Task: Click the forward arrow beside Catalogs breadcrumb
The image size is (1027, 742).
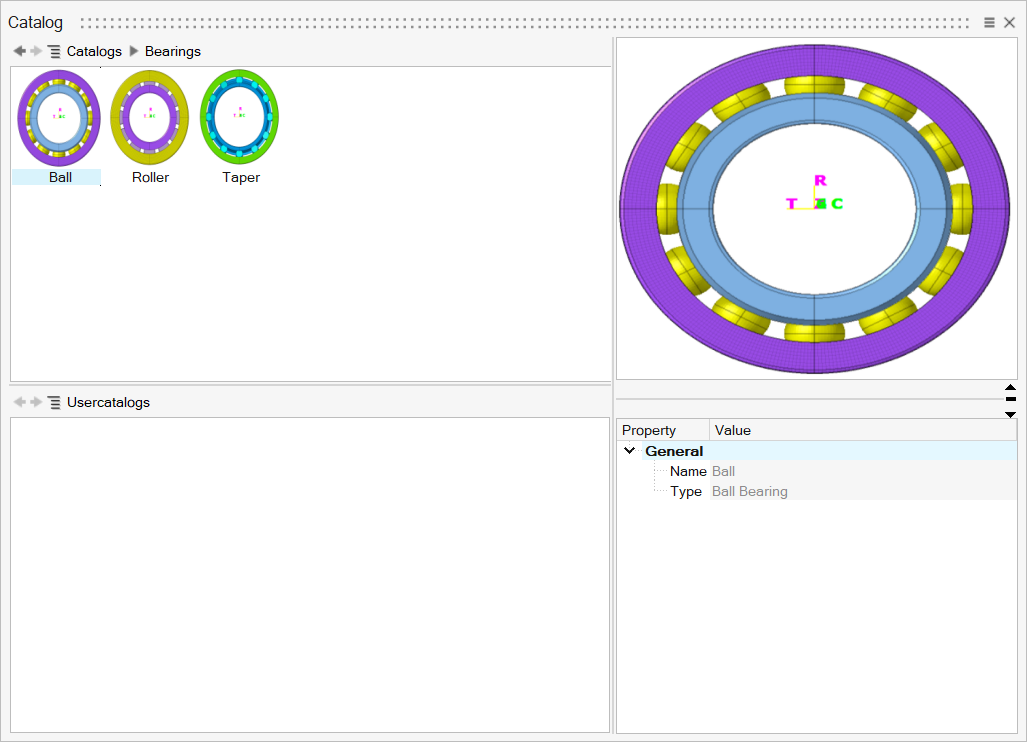Action: [x=36, y=51]
